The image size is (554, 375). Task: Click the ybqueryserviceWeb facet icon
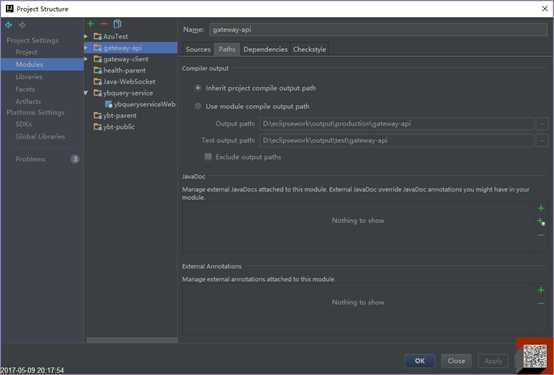pos(108,104)
